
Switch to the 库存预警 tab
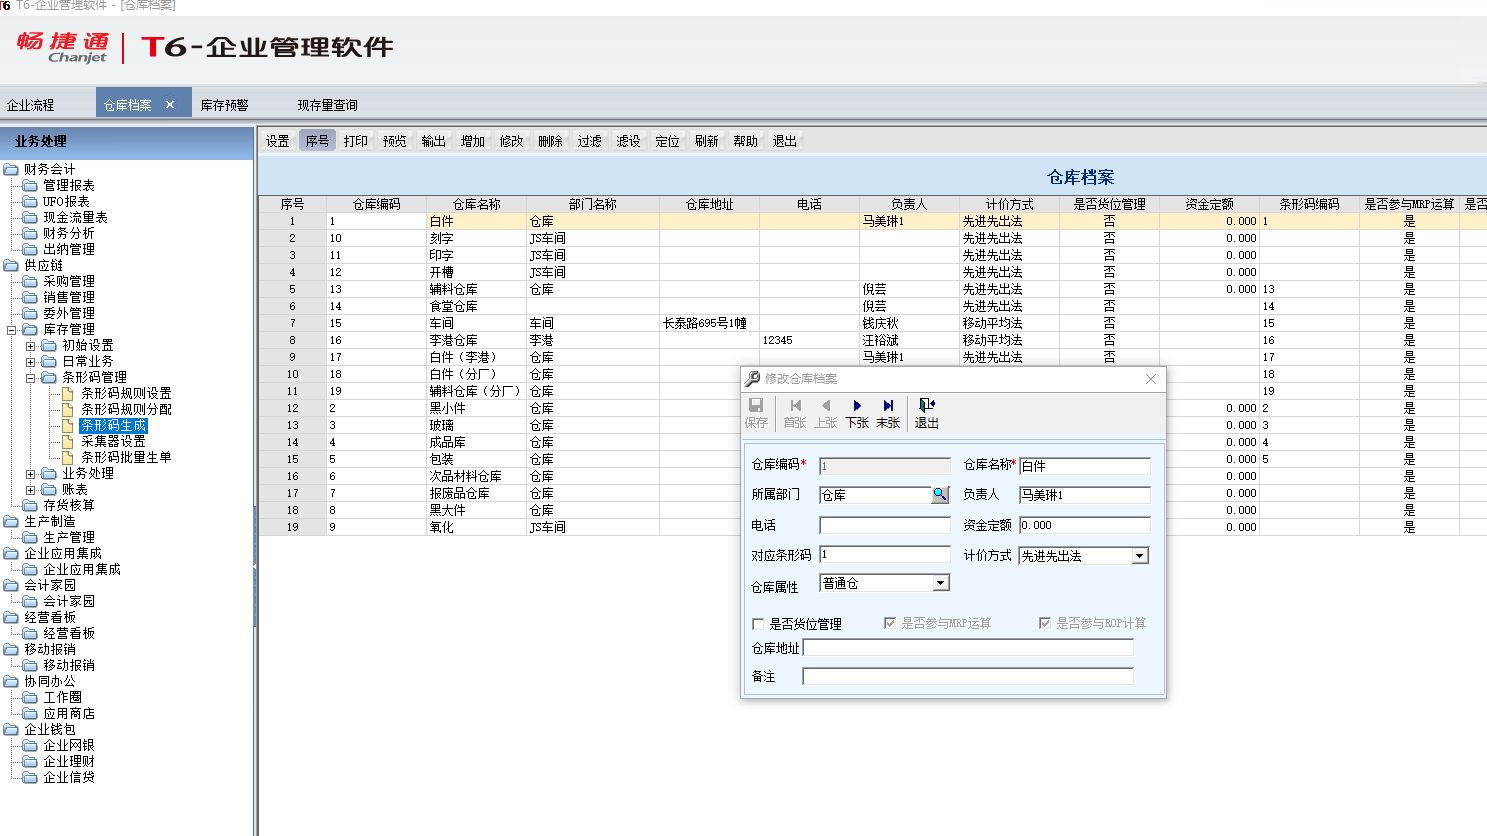[224, 105]
